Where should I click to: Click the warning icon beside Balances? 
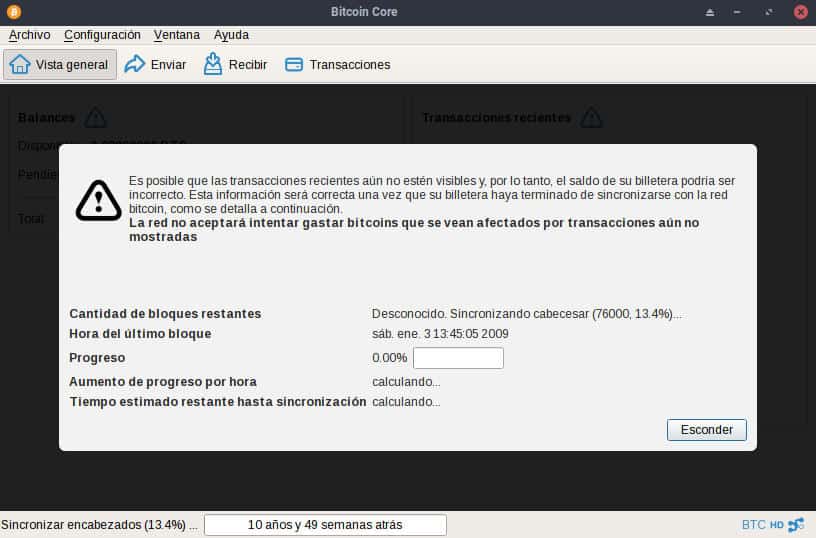click(x=95, y=118)
